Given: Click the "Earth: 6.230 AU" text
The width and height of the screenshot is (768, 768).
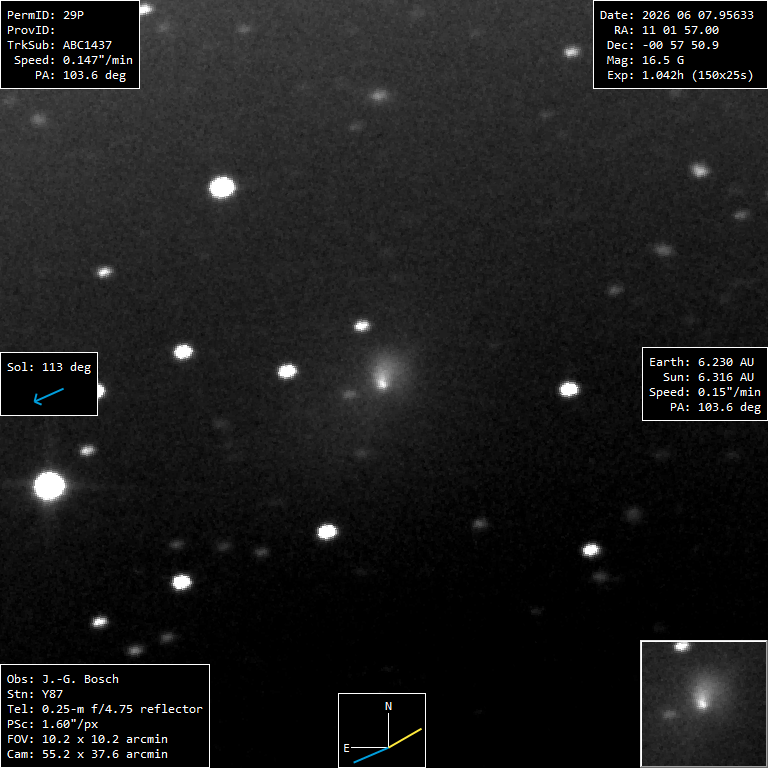Looking at the screenshot, I should tap(701, 362).
